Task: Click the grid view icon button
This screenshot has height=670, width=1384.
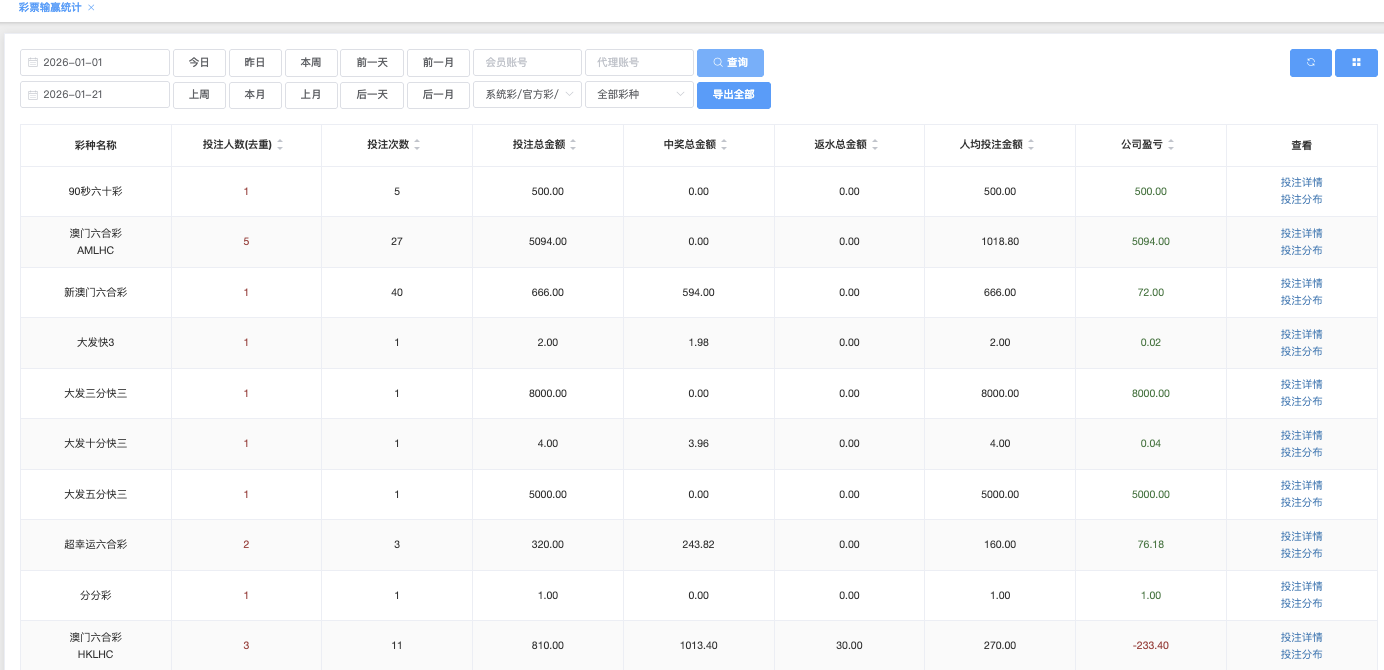Action: (1356, 63)
